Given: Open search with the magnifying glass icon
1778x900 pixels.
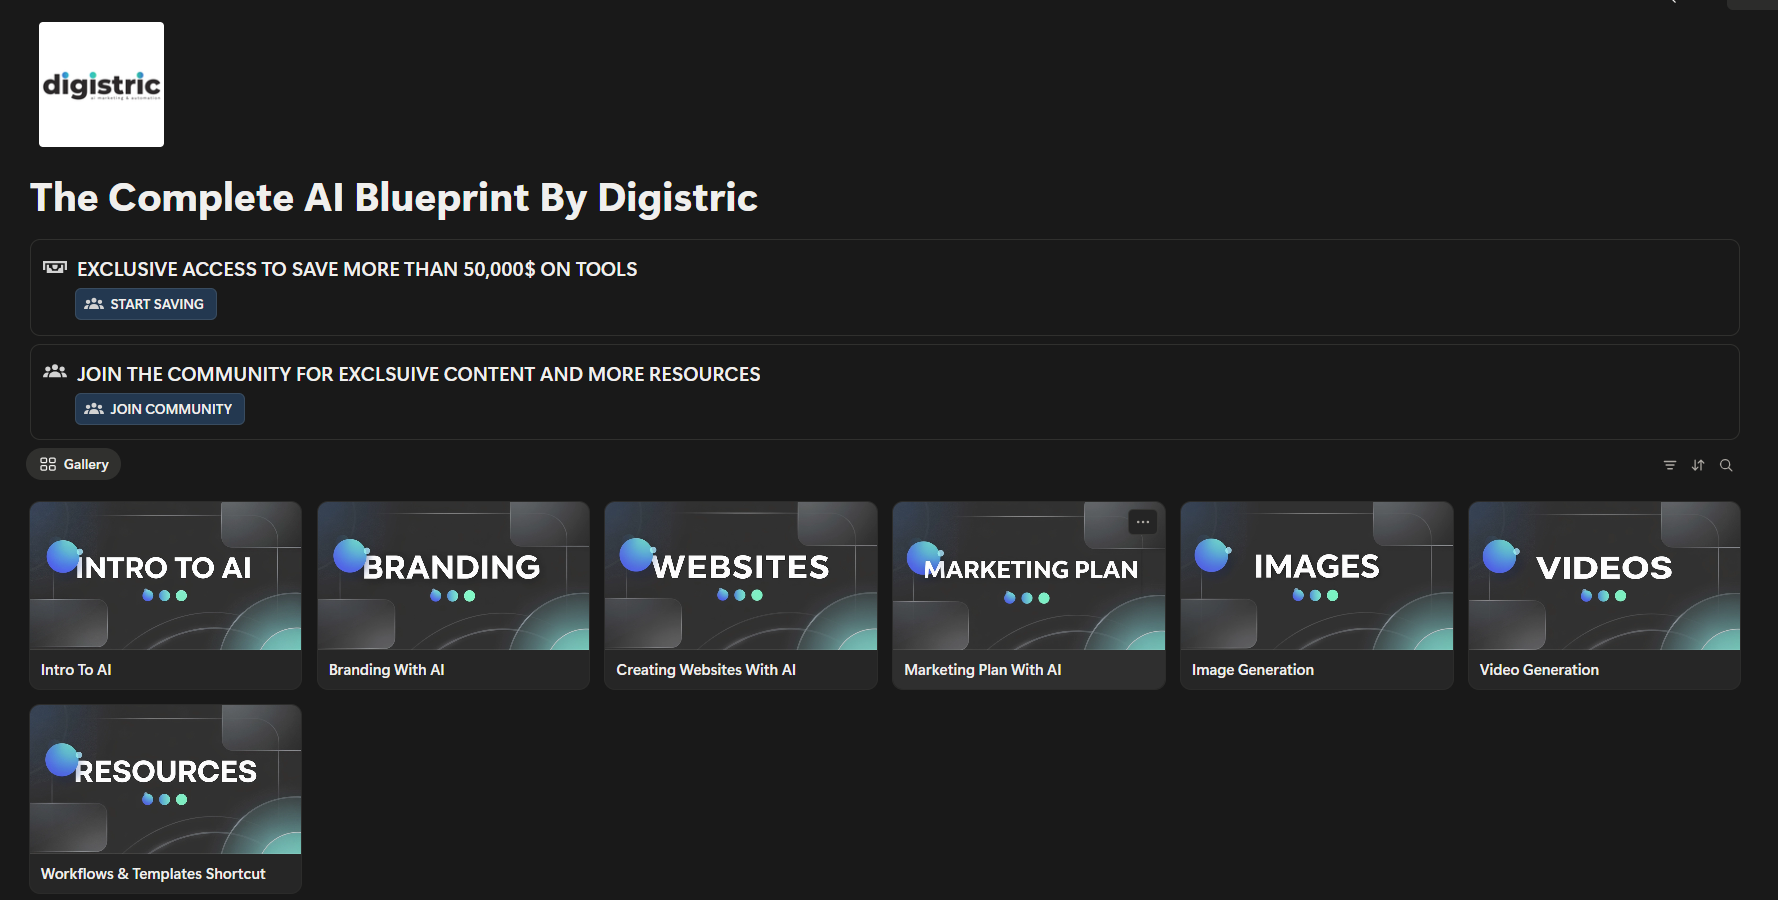Looking at the screenshot, I should tap(1727, 464).
